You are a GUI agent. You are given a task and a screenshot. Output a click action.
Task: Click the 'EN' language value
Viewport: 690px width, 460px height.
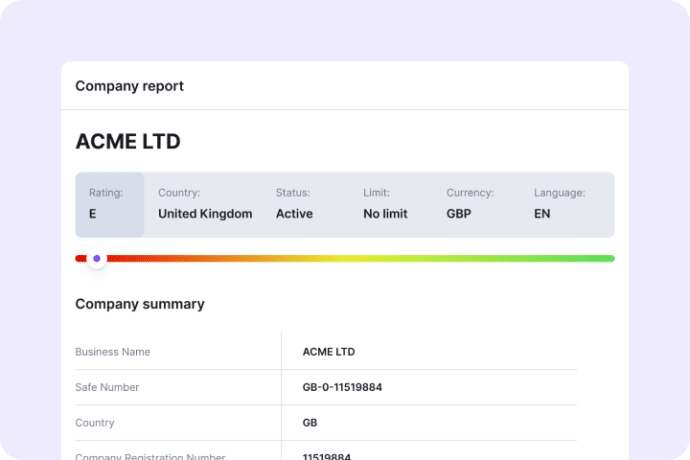click(x=542, y=213)
